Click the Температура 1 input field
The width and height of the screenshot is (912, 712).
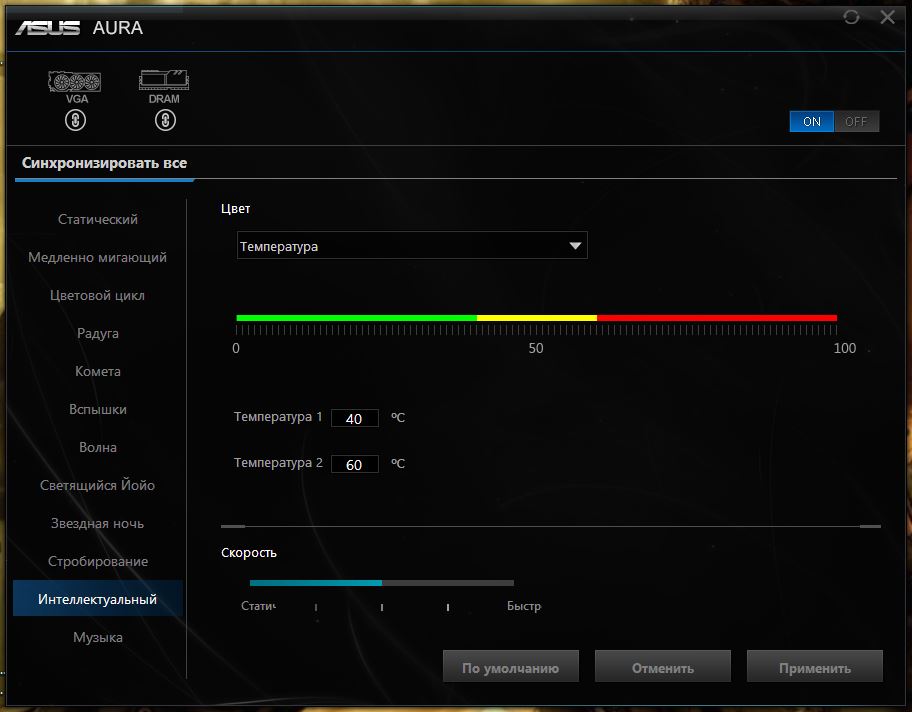355,418
